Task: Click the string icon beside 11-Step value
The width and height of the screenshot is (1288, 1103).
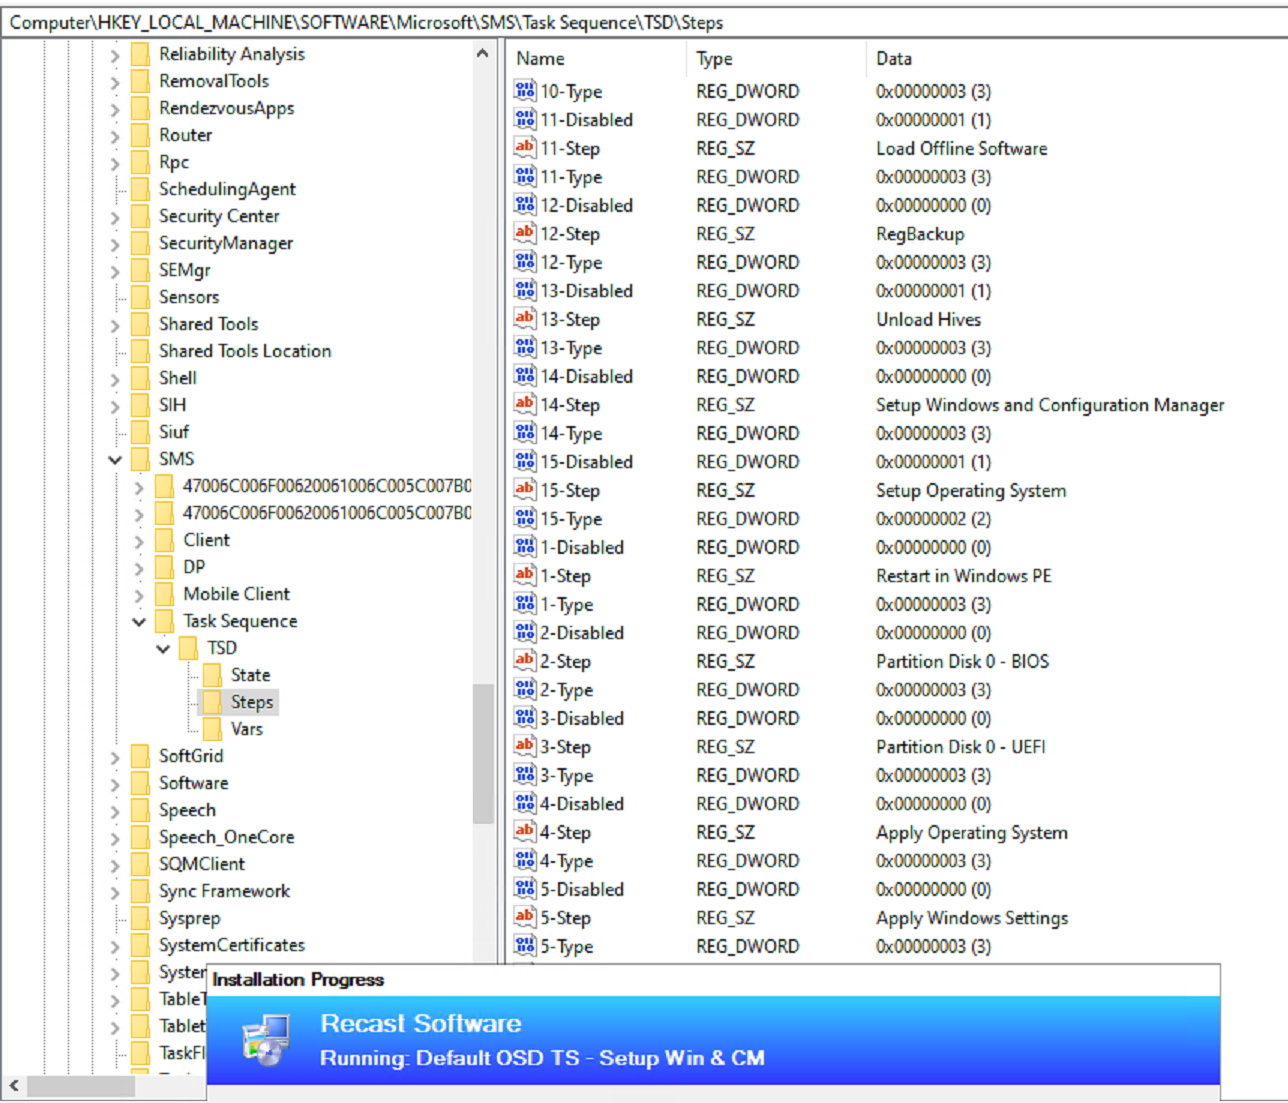Action: coord(525,148)
